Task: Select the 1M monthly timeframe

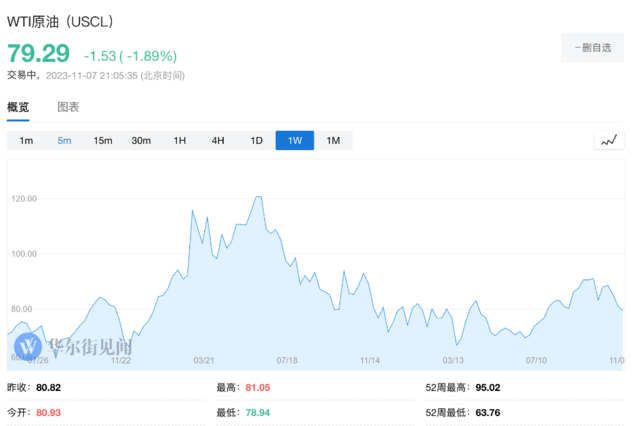Action: point(333,141)
